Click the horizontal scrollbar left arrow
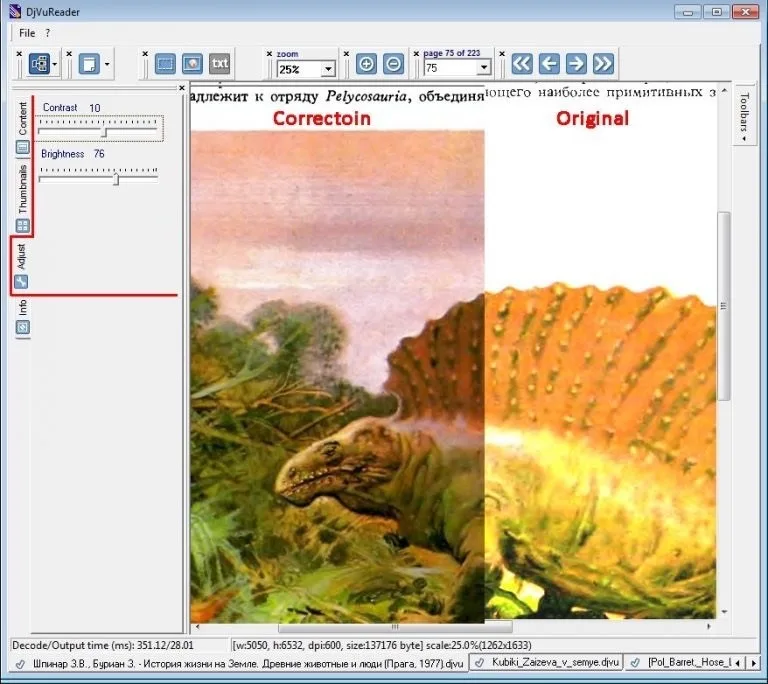Viewport: 768px width, 684px height. (197, 627)
